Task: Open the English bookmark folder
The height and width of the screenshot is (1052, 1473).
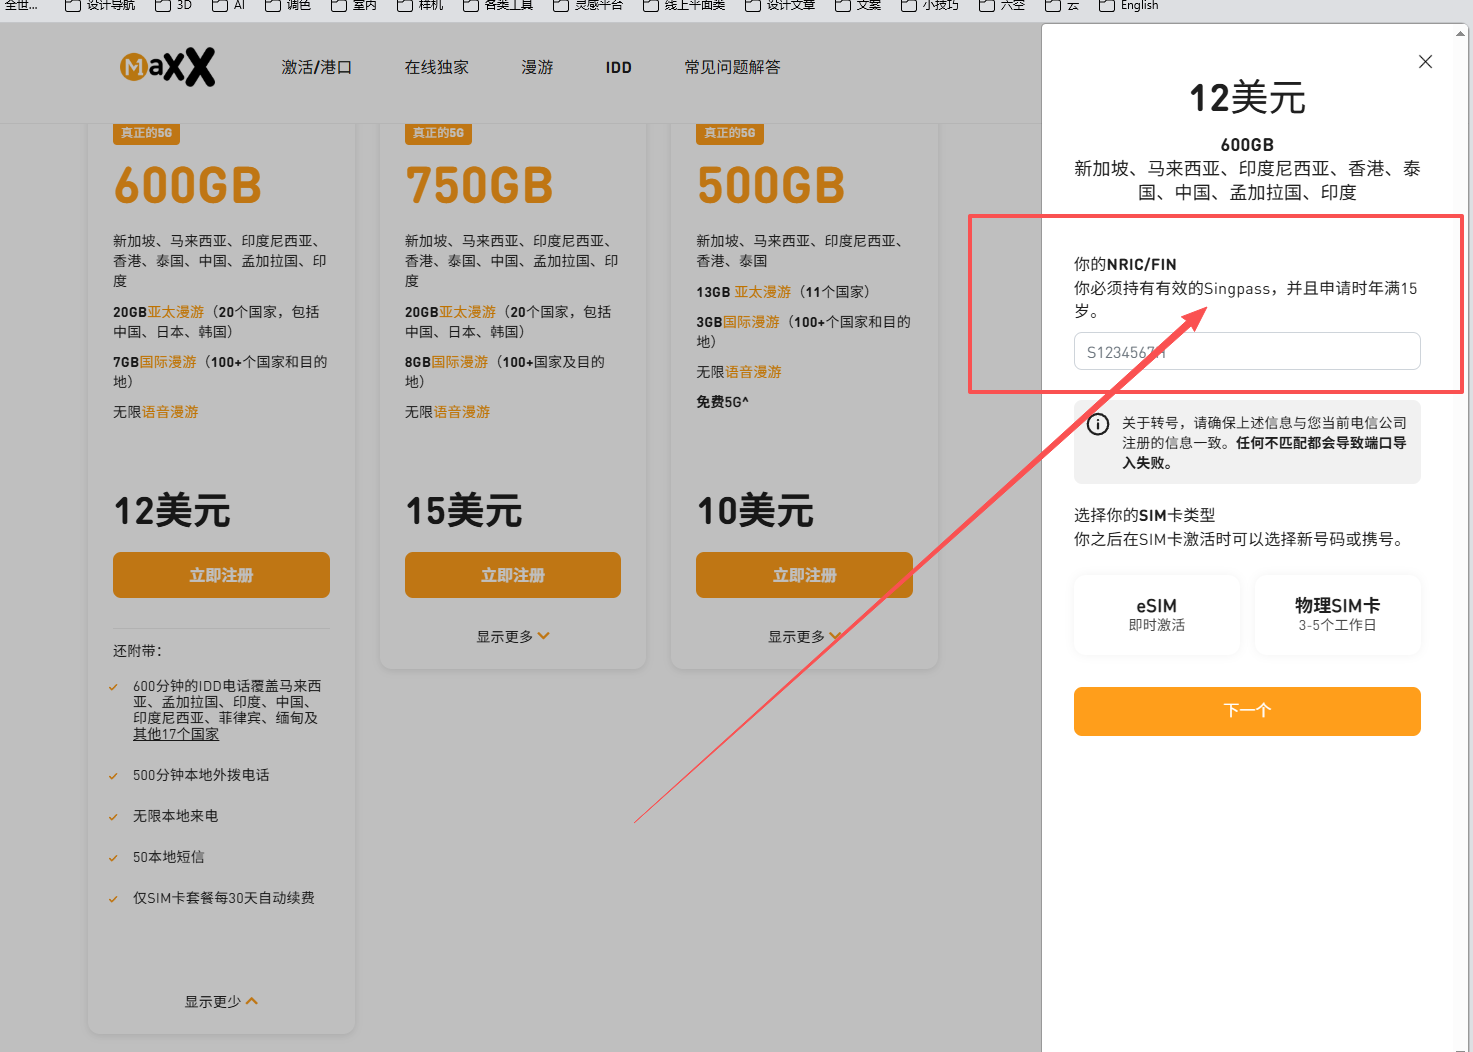Action: (1129, 5)
